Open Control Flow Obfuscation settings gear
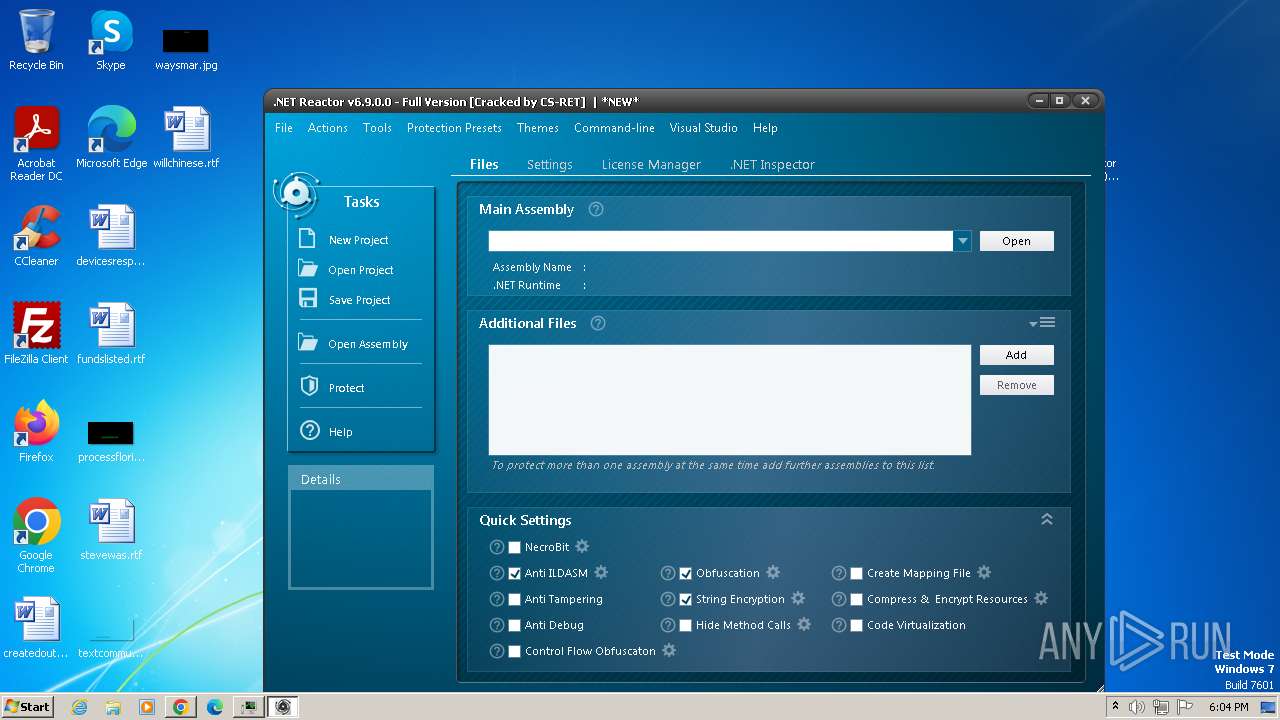 click(669, 651)
